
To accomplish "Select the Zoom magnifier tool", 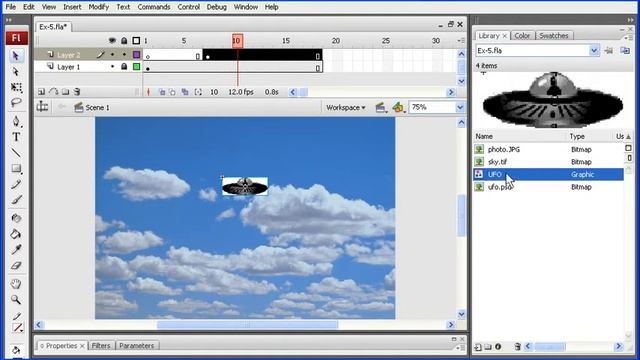I will (16, 300).
